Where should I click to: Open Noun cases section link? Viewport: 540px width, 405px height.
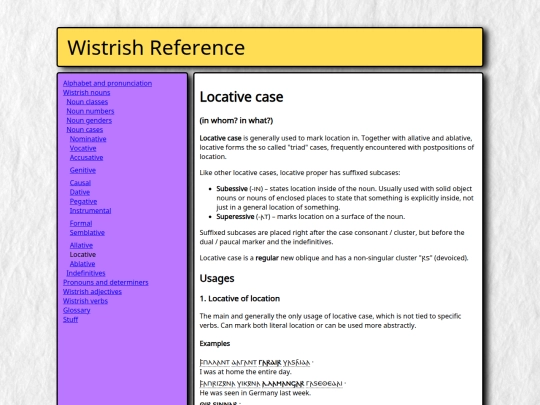click(x=85, y=130)
